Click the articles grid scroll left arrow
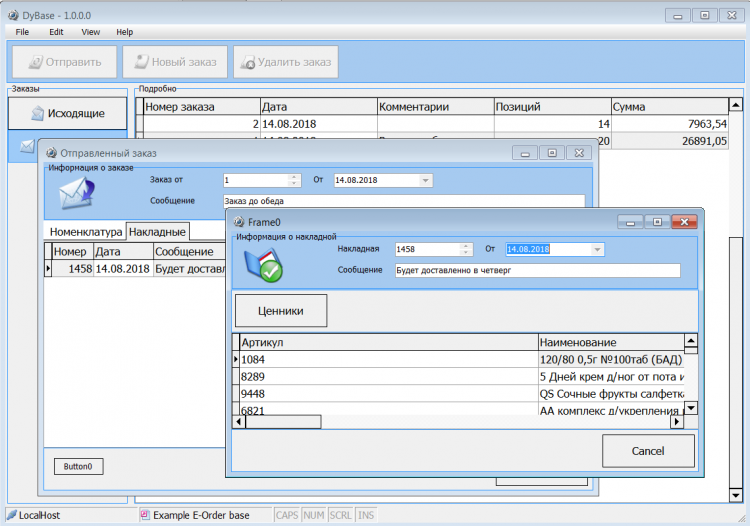Viewport: 750px width, 526px height. click(x=239, y=422)
